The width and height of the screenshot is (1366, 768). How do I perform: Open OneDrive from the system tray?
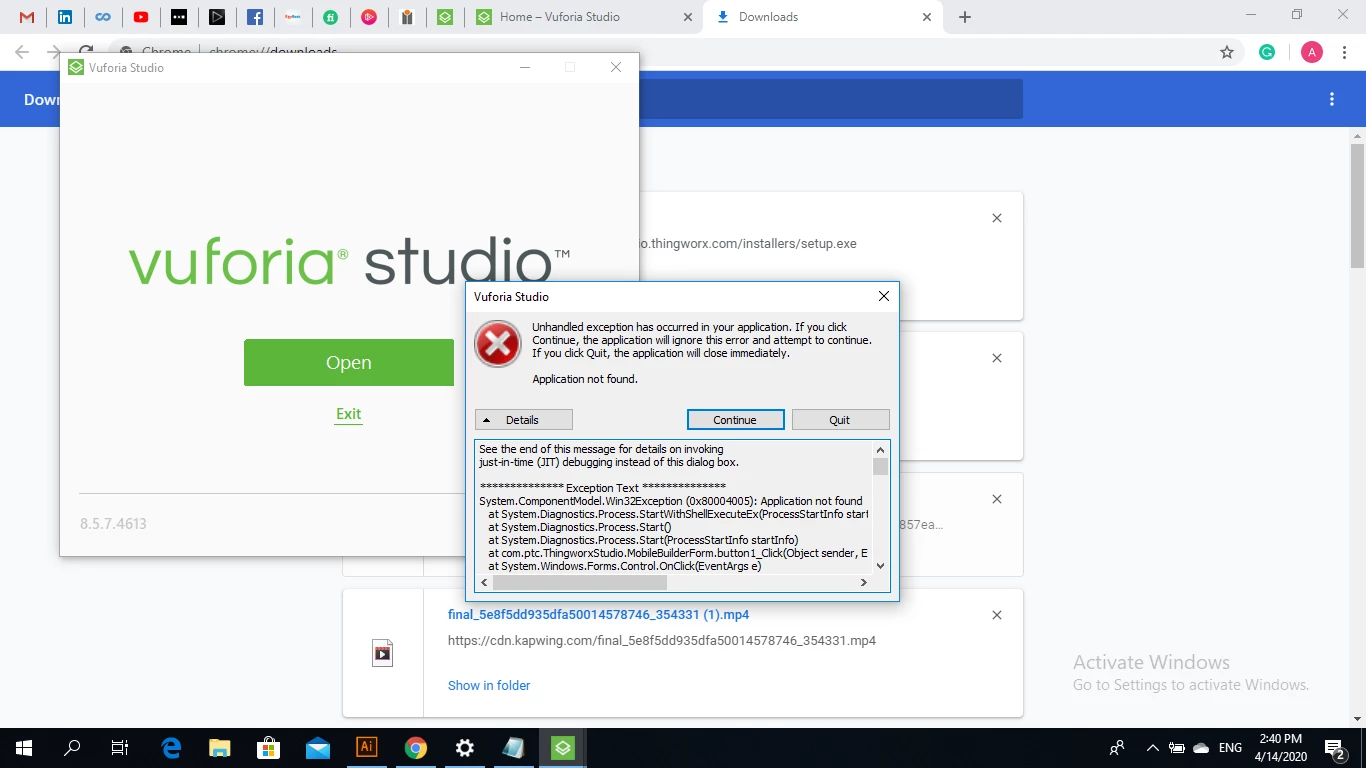[x=1201, y=748]
